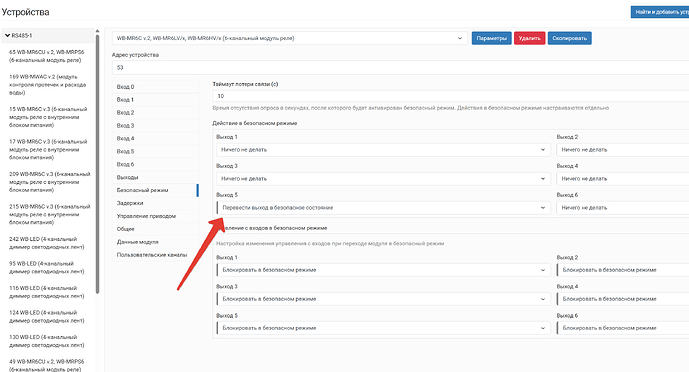This screenshot has height=372, width=689.
Task: Select the Безопасный режим tab
Action: point(155,190)
